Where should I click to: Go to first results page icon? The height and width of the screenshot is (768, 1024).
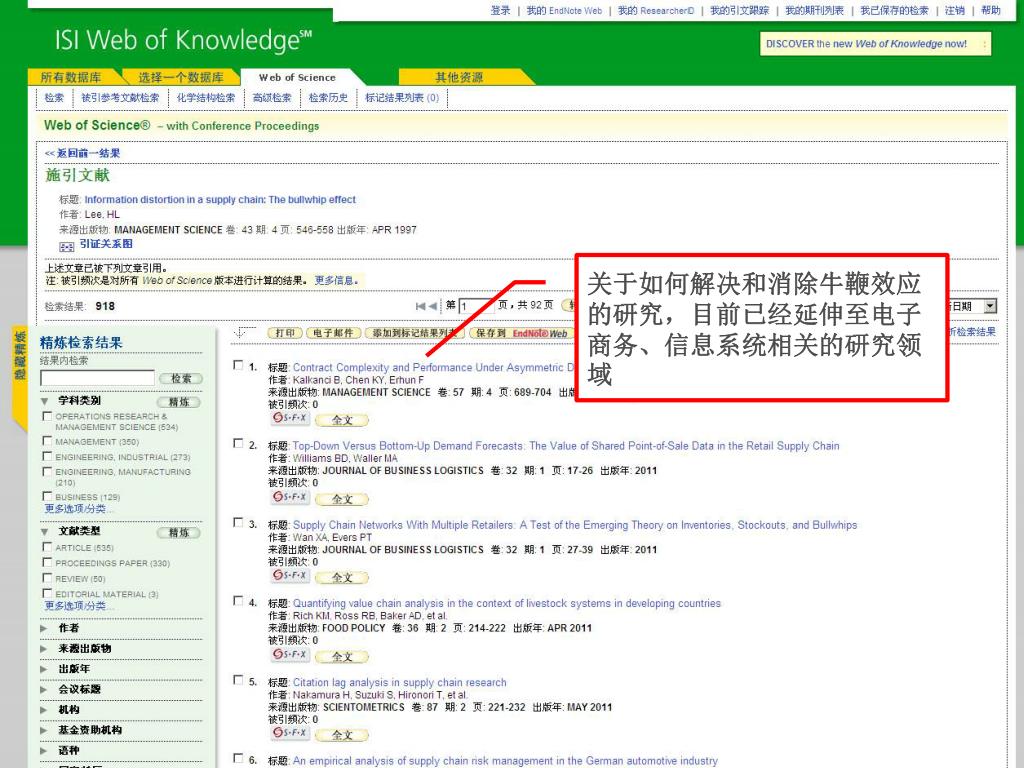(421, 306)
